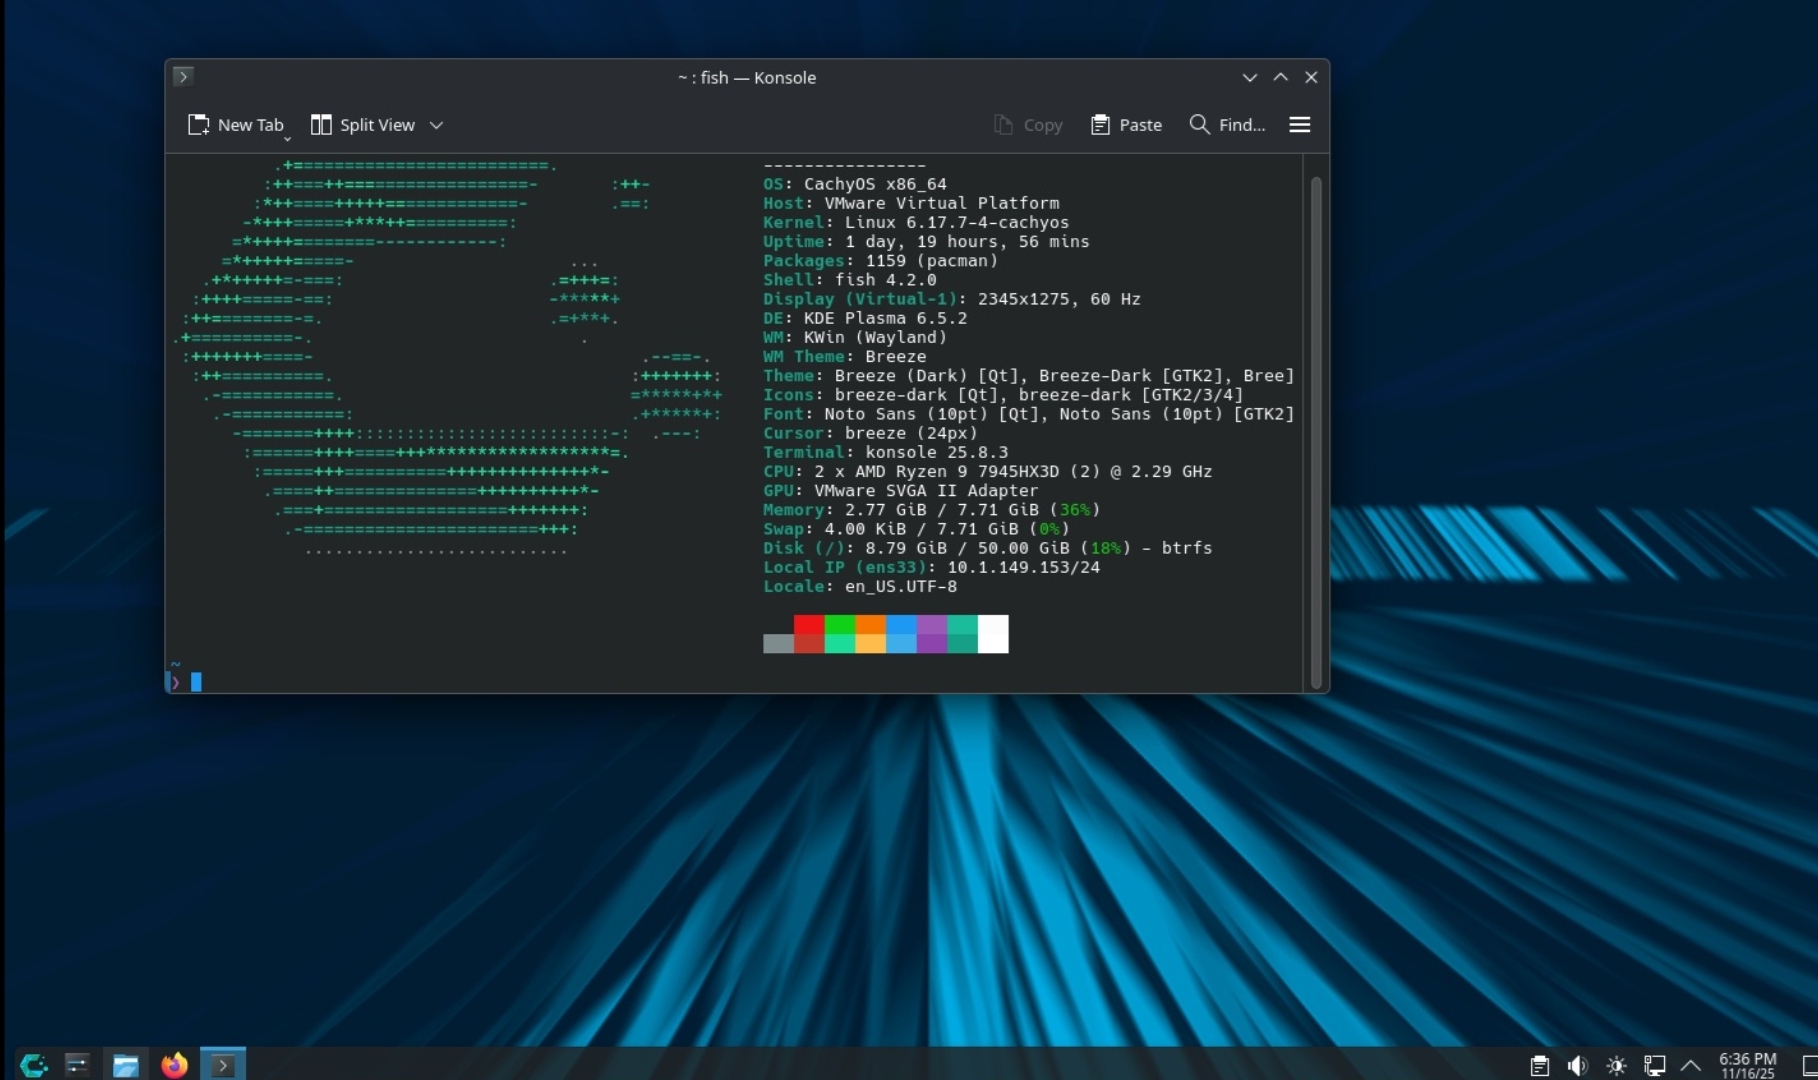Minimize the Konsole window
The image size is (1818, 1080).
1250,77
